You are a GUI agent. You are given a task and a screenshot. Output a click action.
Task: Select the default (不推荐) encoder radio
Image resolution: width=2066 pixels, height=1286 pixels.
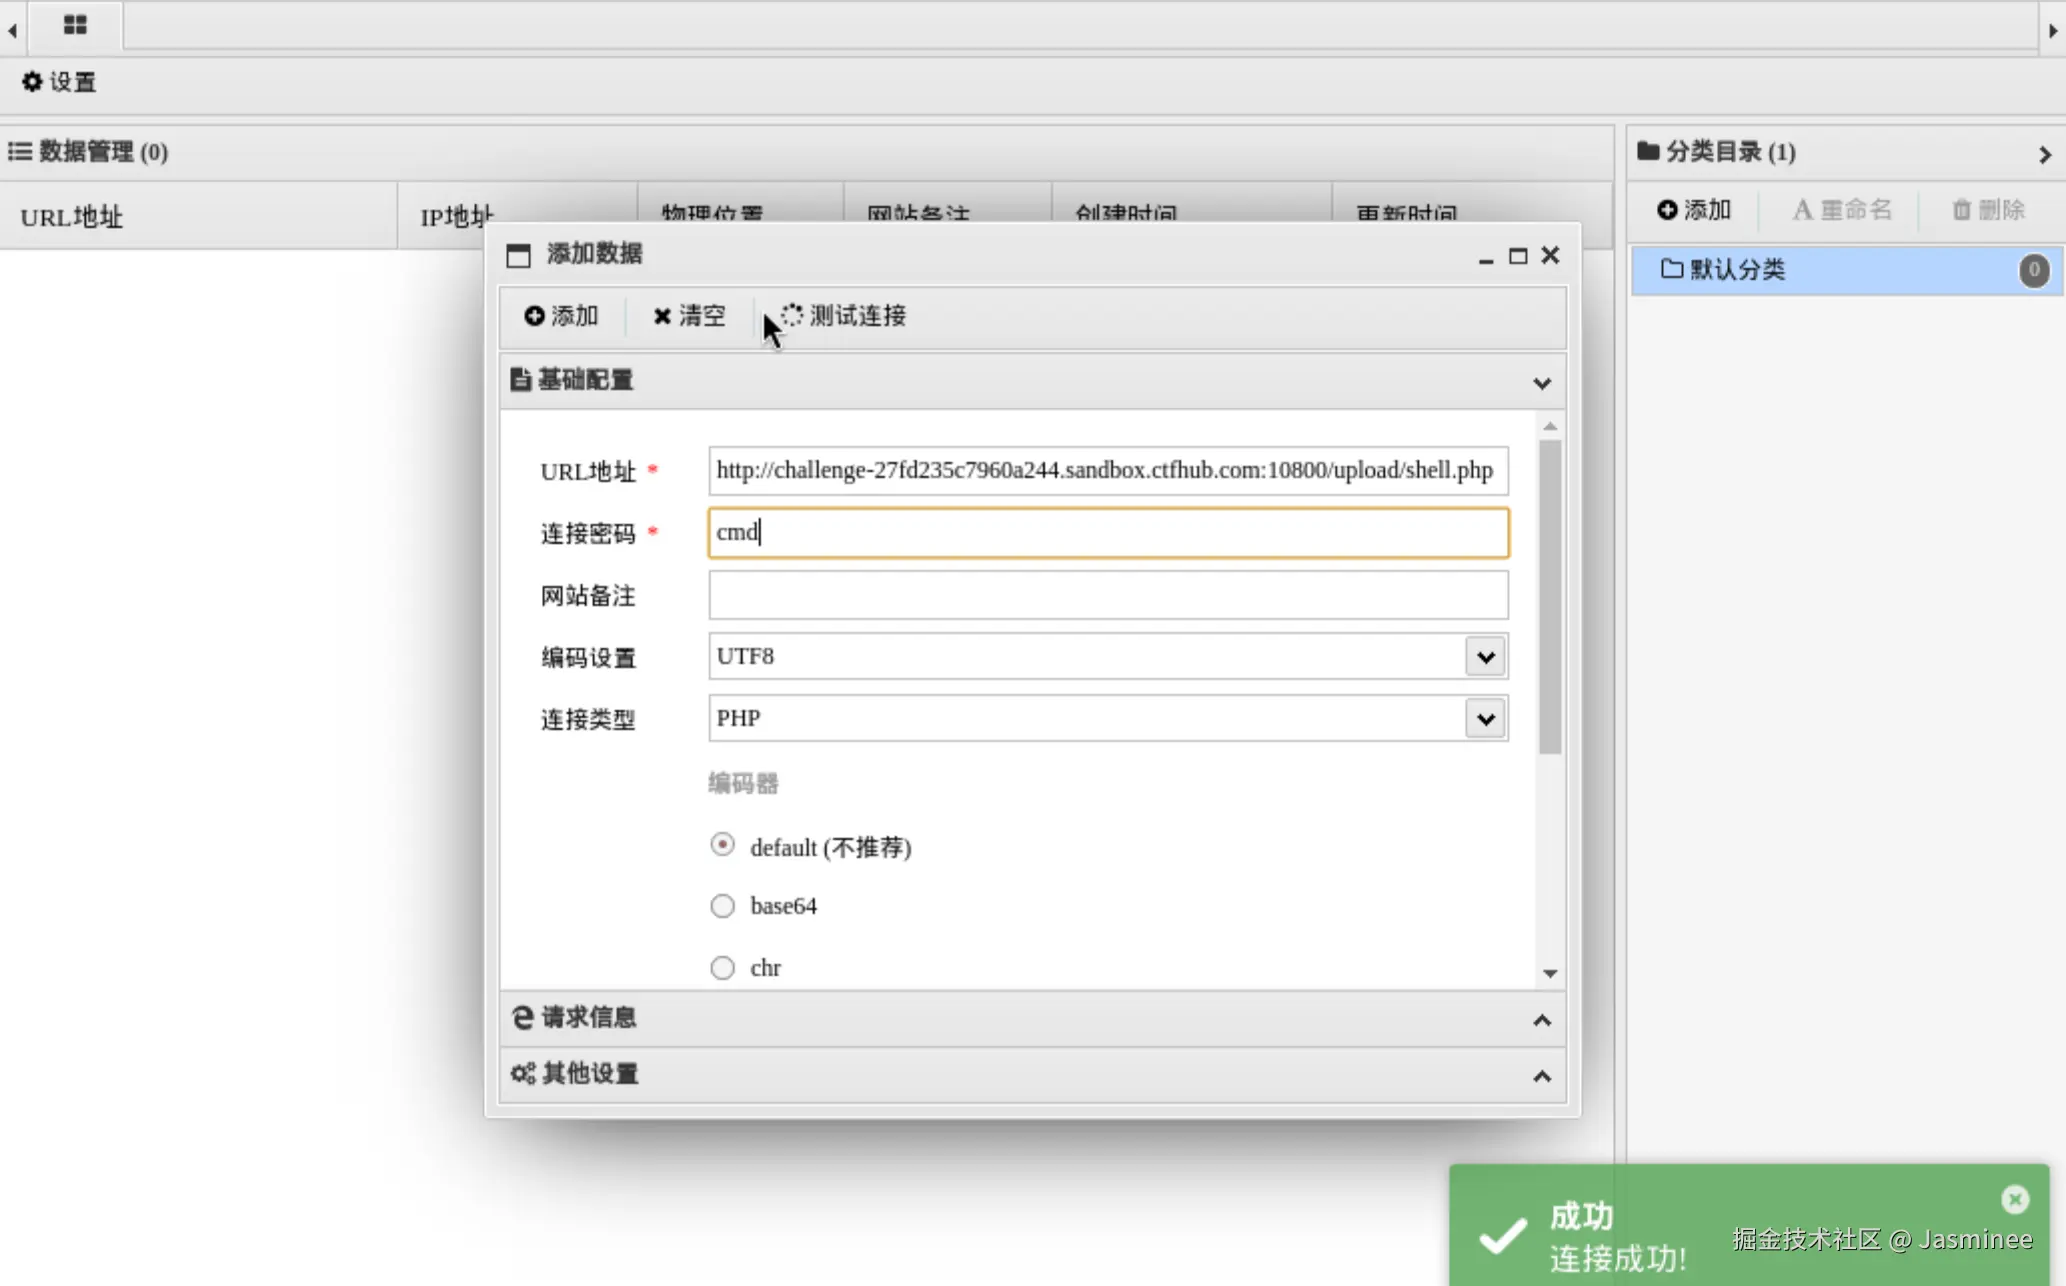click(x=722, y=845)
